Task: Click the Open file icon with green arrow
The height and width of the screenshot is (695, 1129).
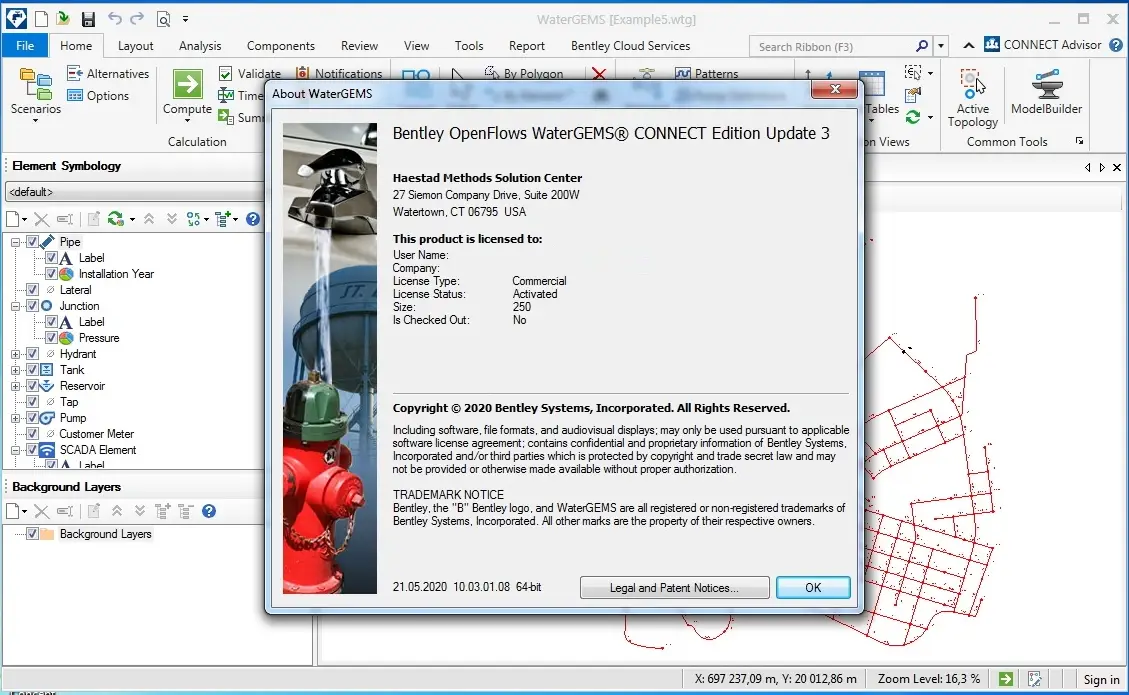Action: (63, 19)
